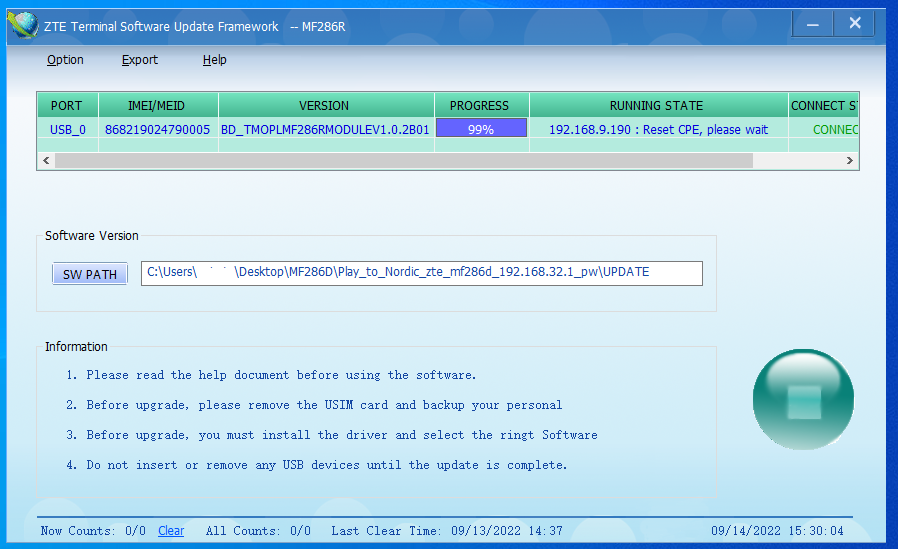The width and height of the screenshot is (898, 549).
Task: Click into the software path input field
Action: click(x=422, y=273)
